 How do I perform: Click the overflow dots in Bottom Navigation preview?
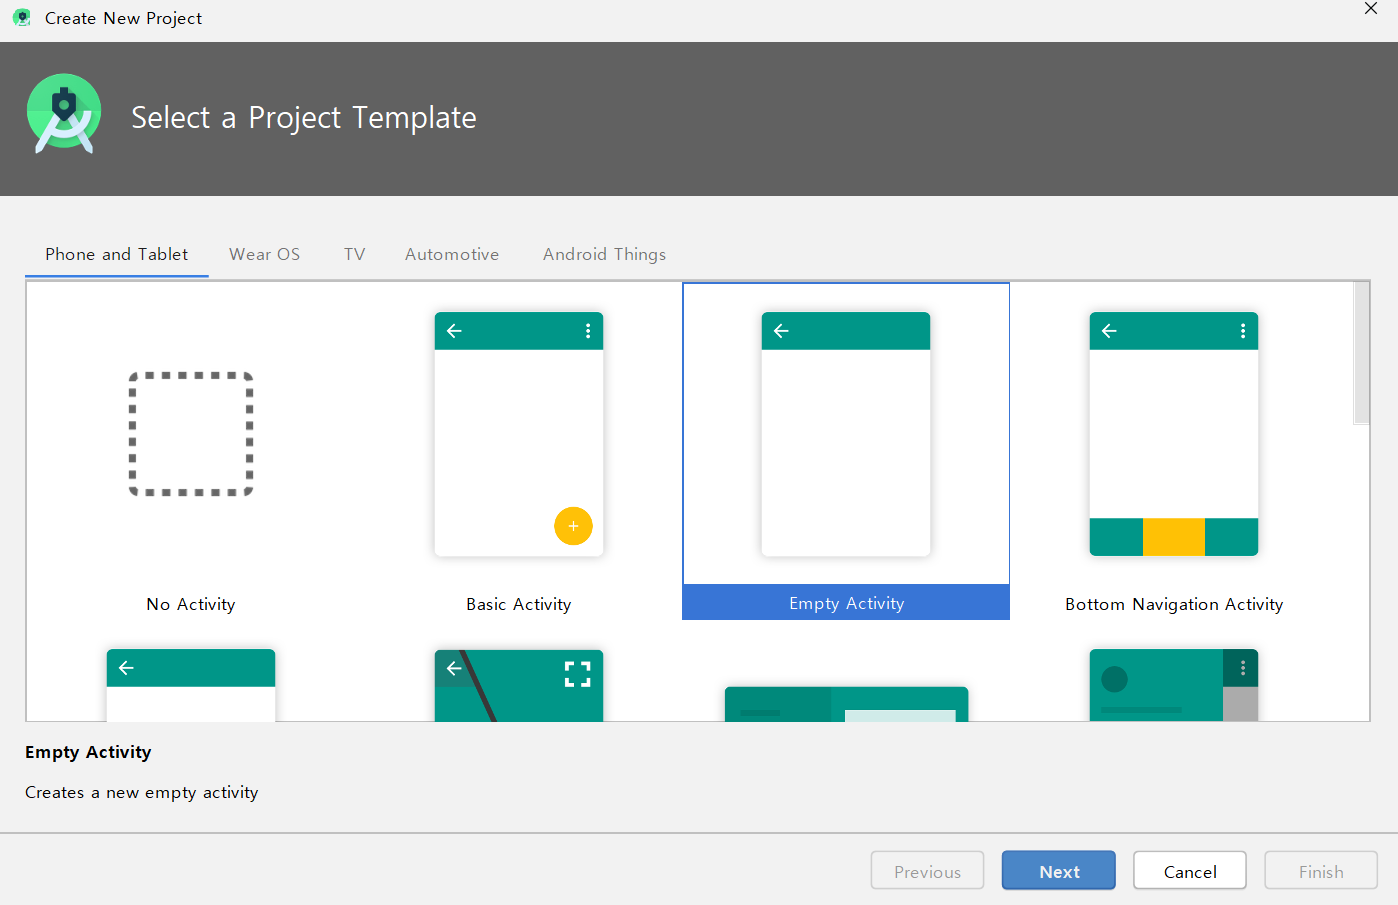click(x=1243, y=331)
